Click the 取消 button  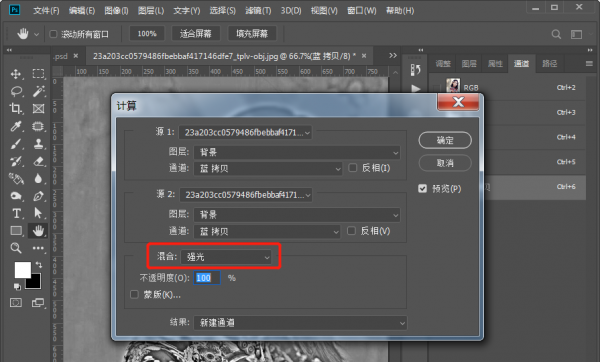(445, 163)
